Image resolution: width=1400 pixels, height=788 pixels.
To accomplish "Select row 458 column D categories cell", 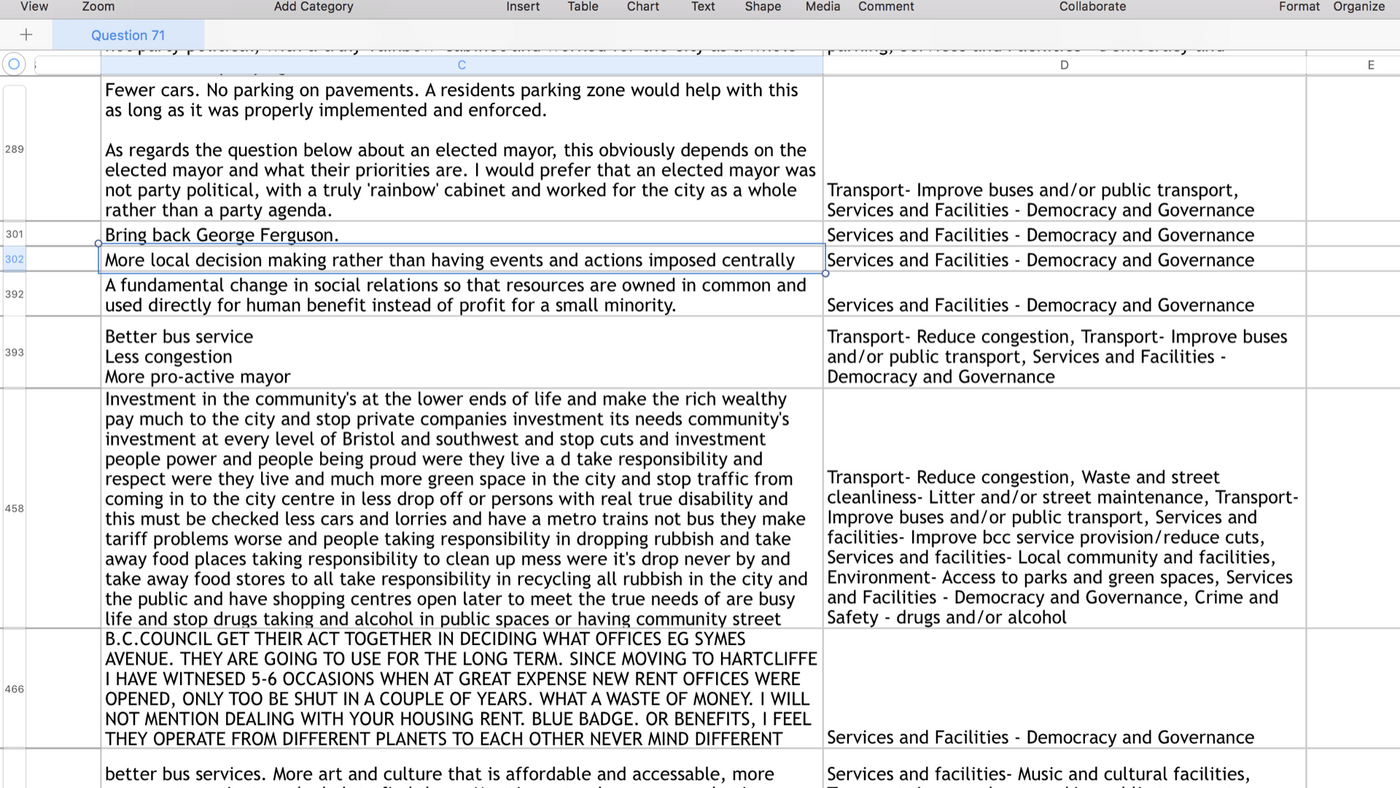I will [1064, 508].
